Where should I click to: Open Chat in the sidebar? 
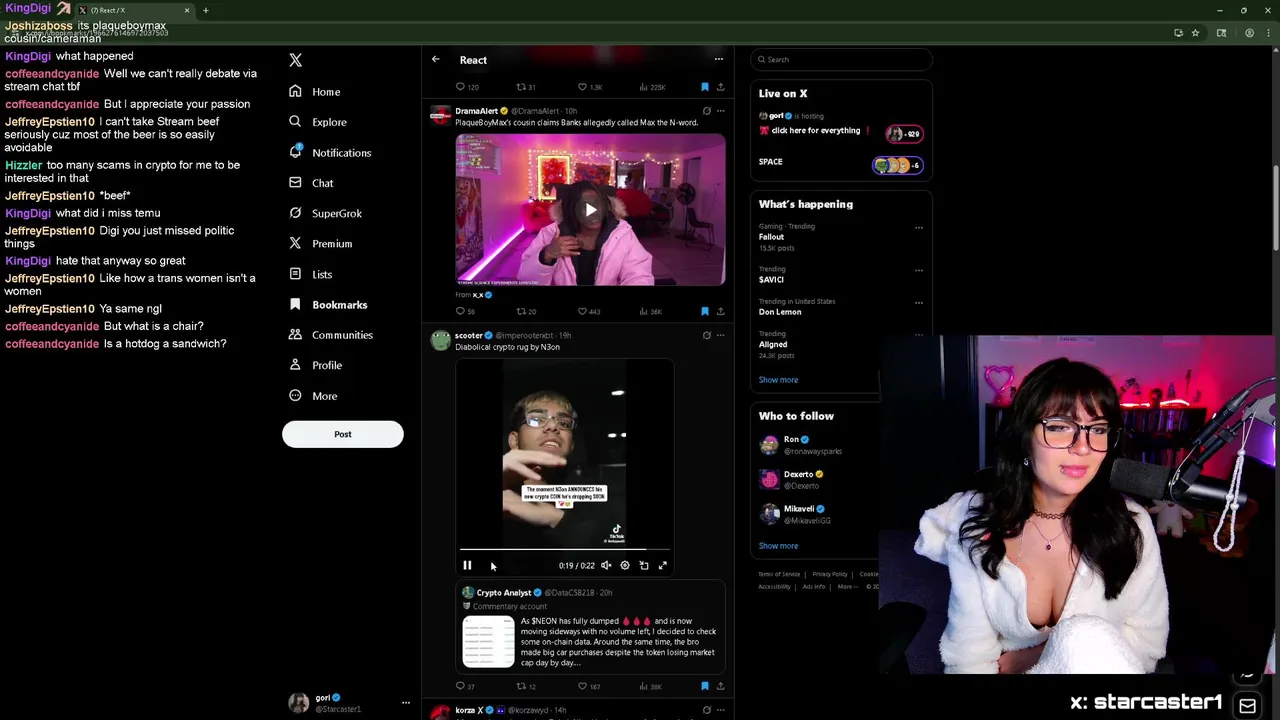(311, 183)
